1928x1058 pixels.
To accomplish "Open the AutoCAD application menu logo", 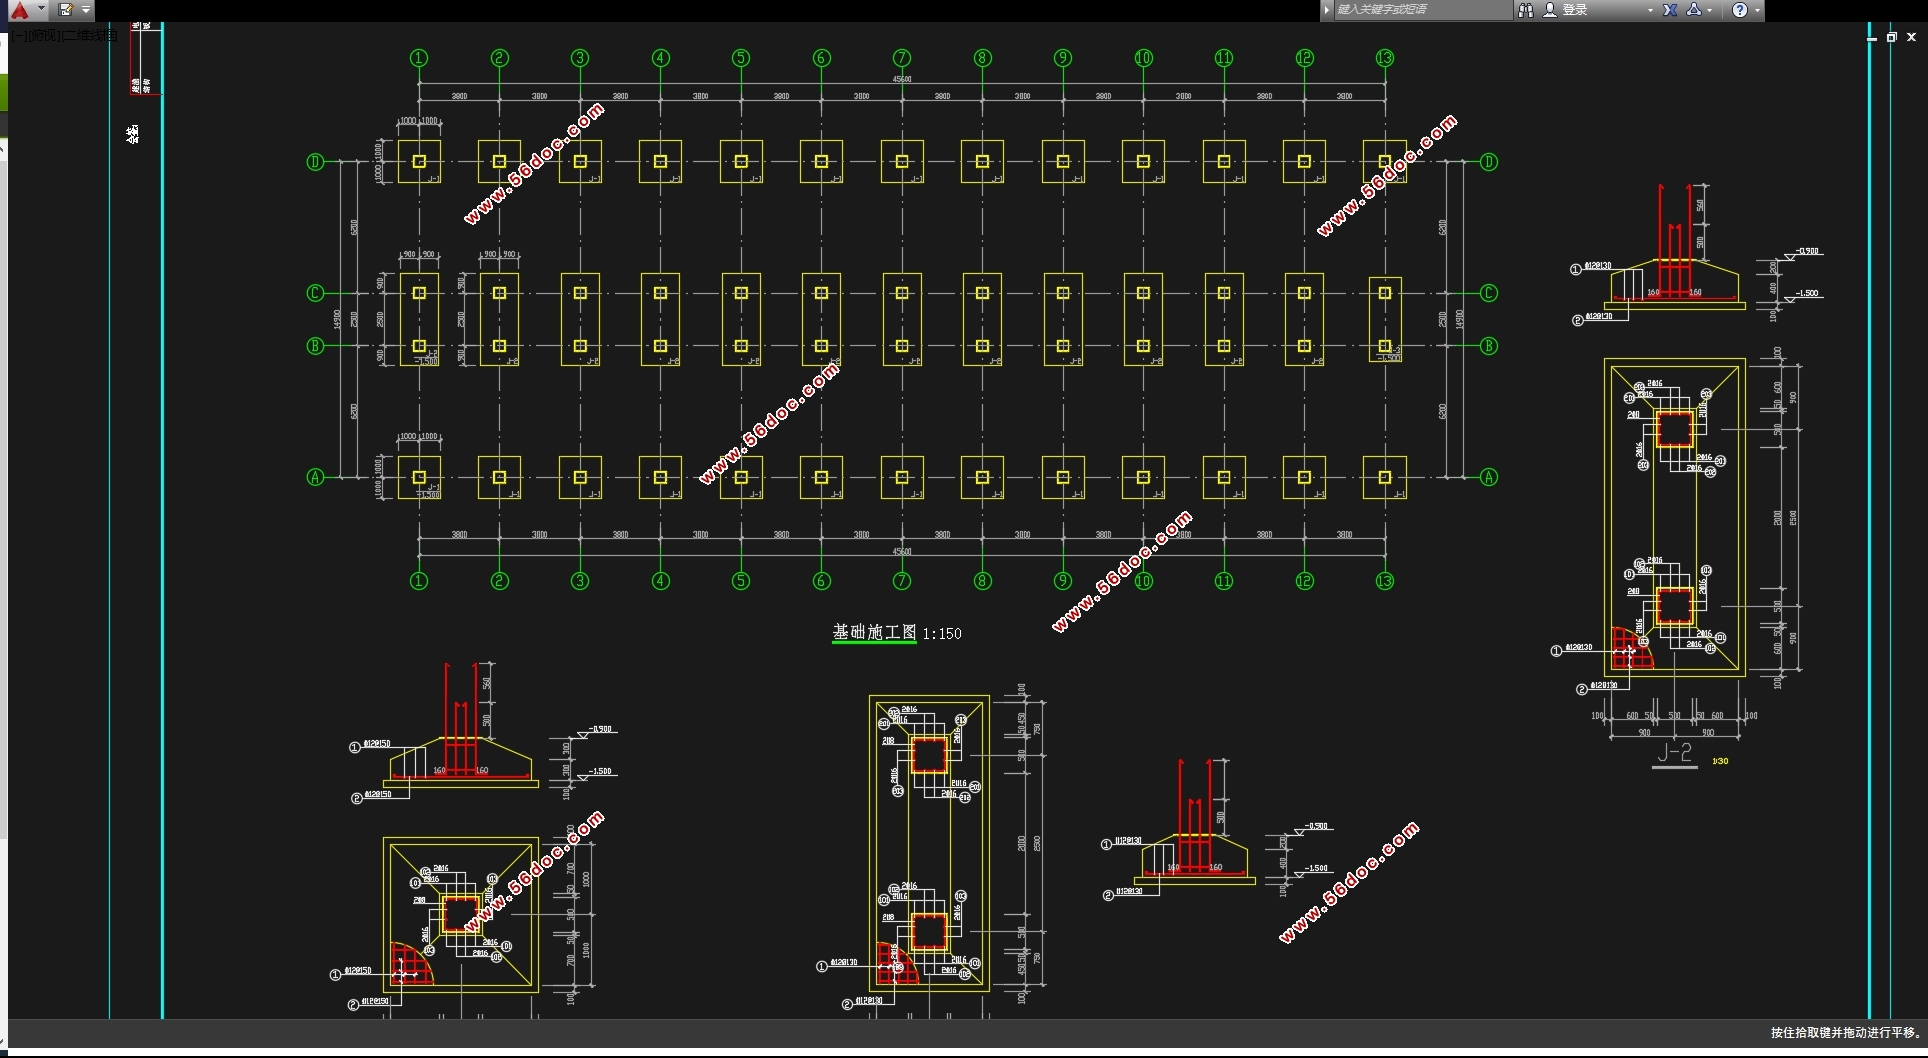I will click(x=19, y=10).
